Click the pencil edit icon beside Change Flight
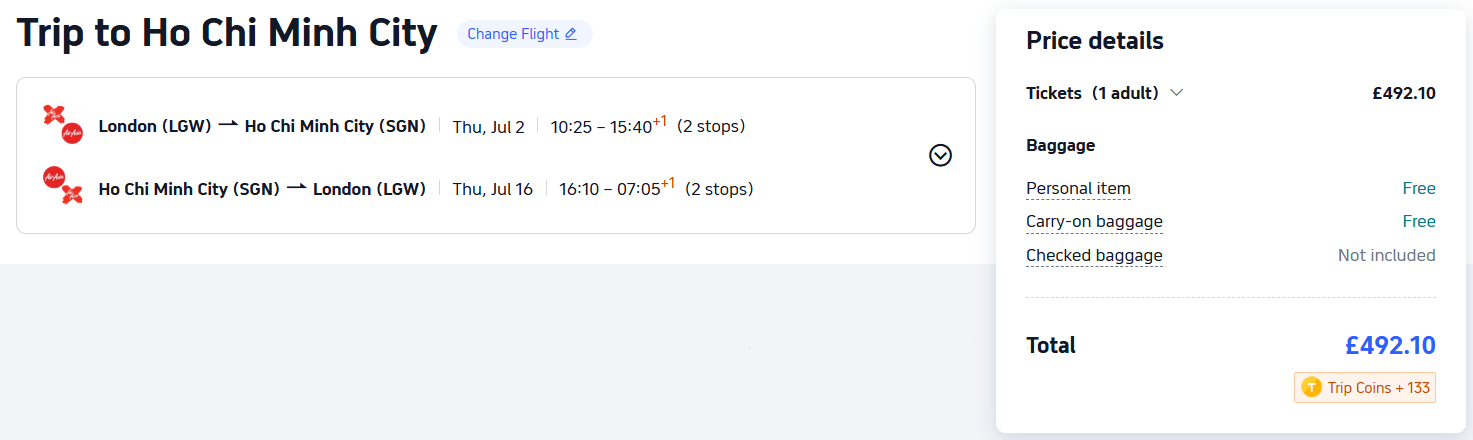 [x=571, y=34]
